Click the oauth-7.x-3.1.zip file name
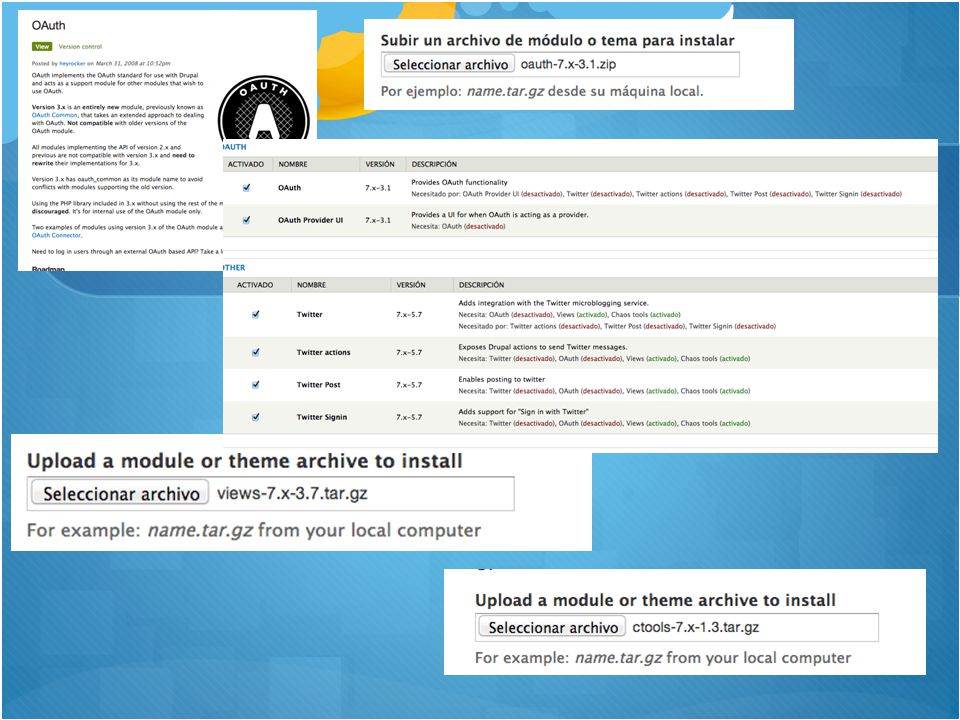960x720 pixels. 568,64
